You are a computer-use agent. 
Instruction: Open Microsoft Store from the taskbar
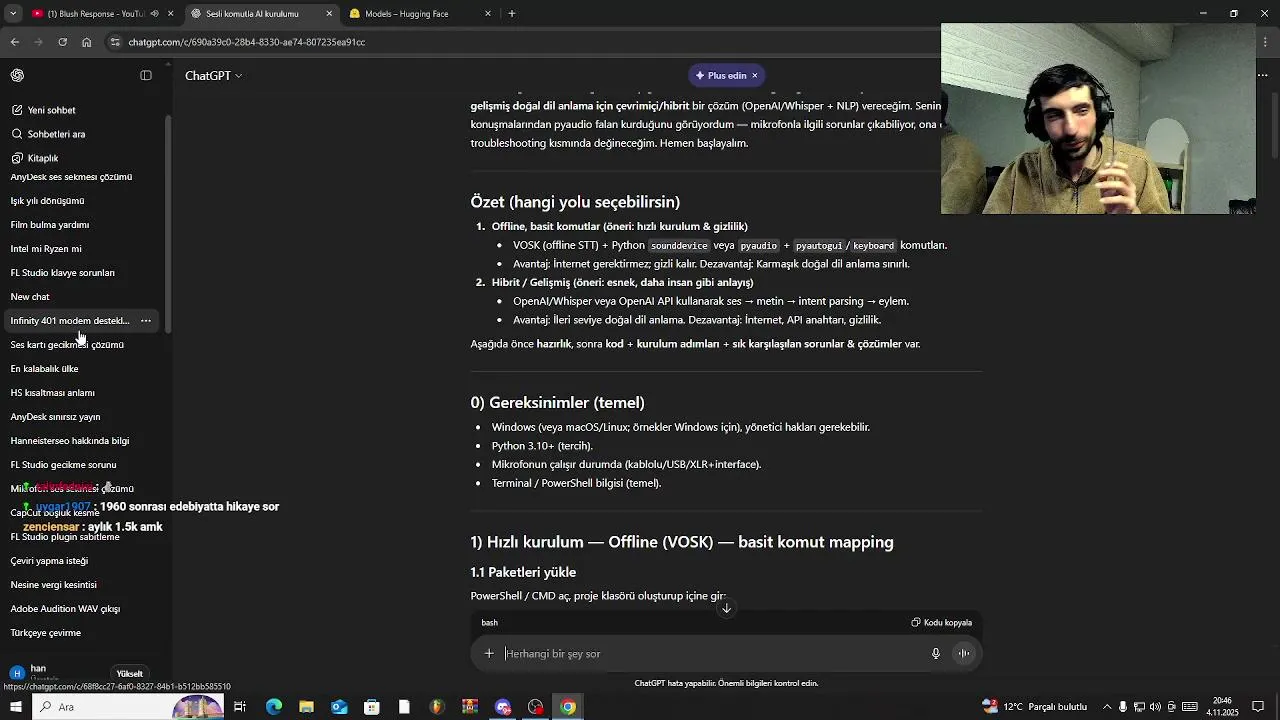(x=372, y=707)
